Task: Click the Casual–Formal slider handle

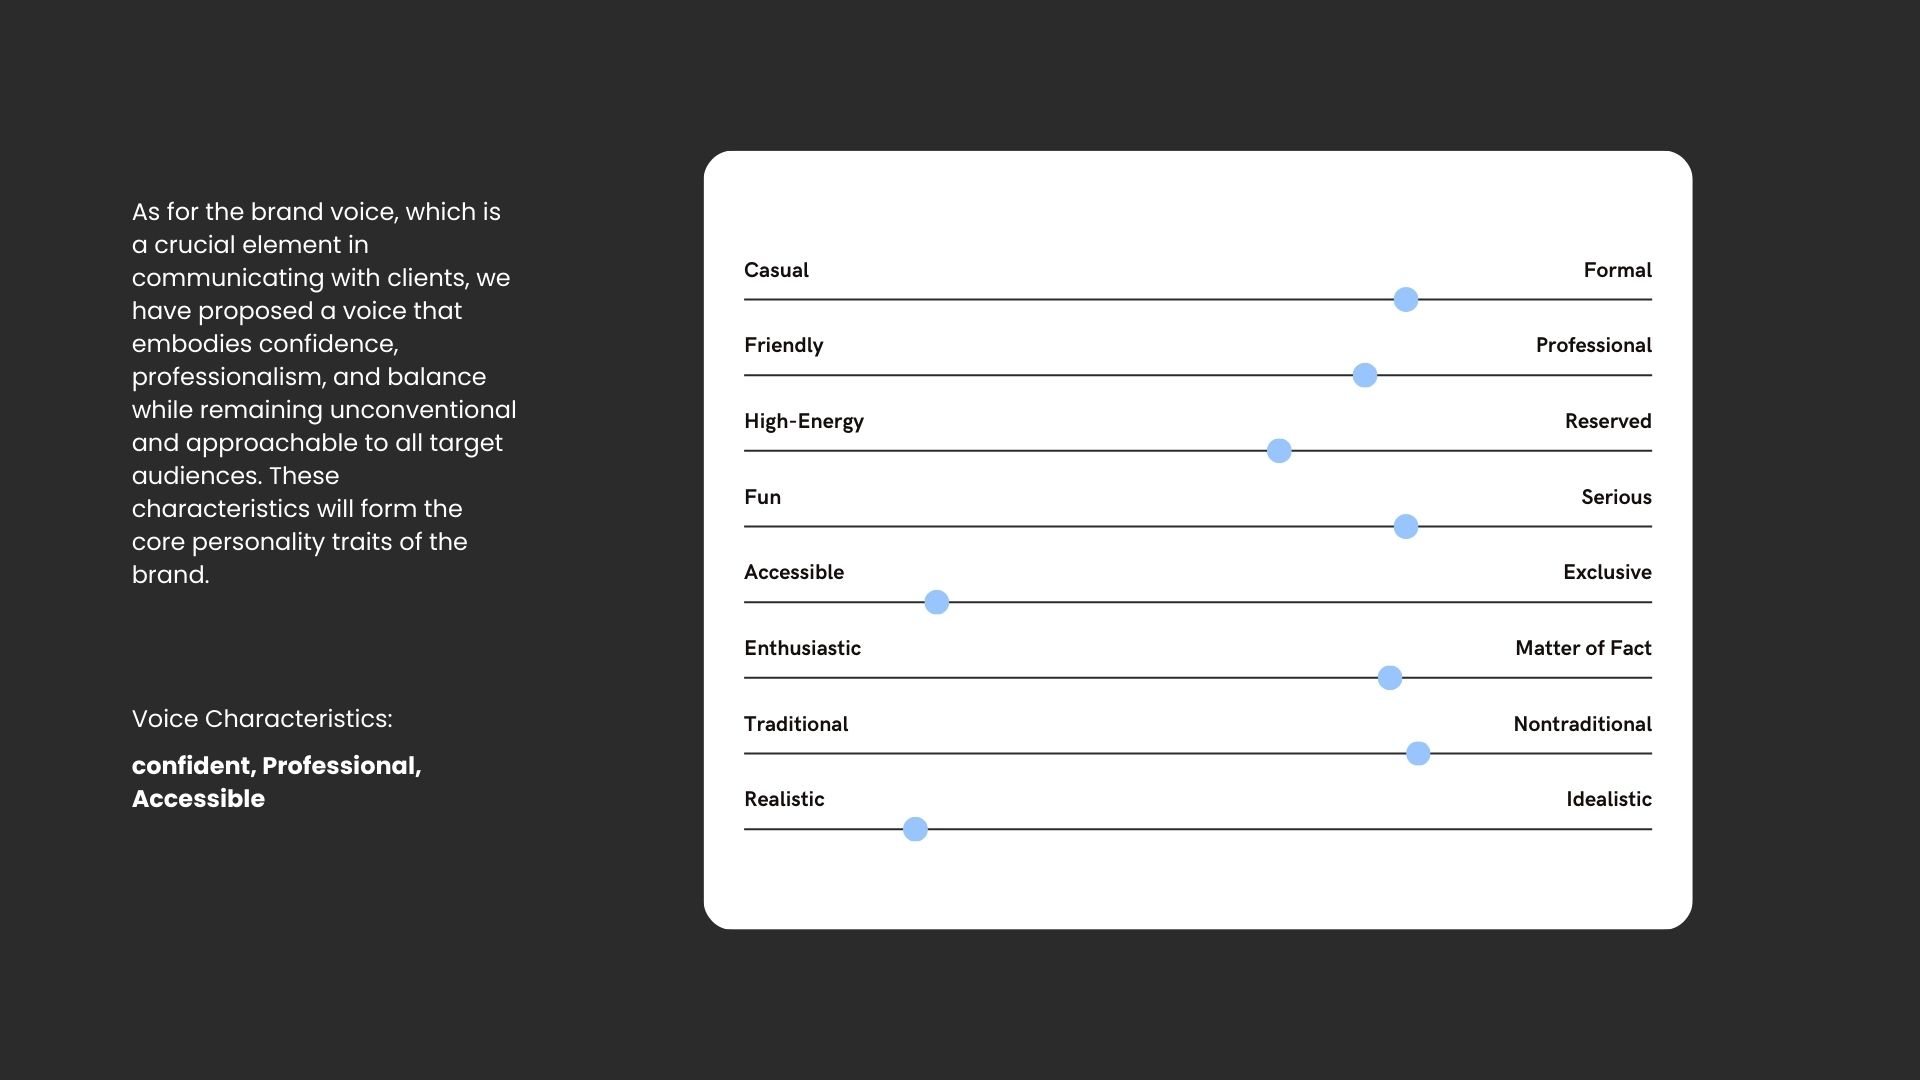Action: coord(1405,299)
